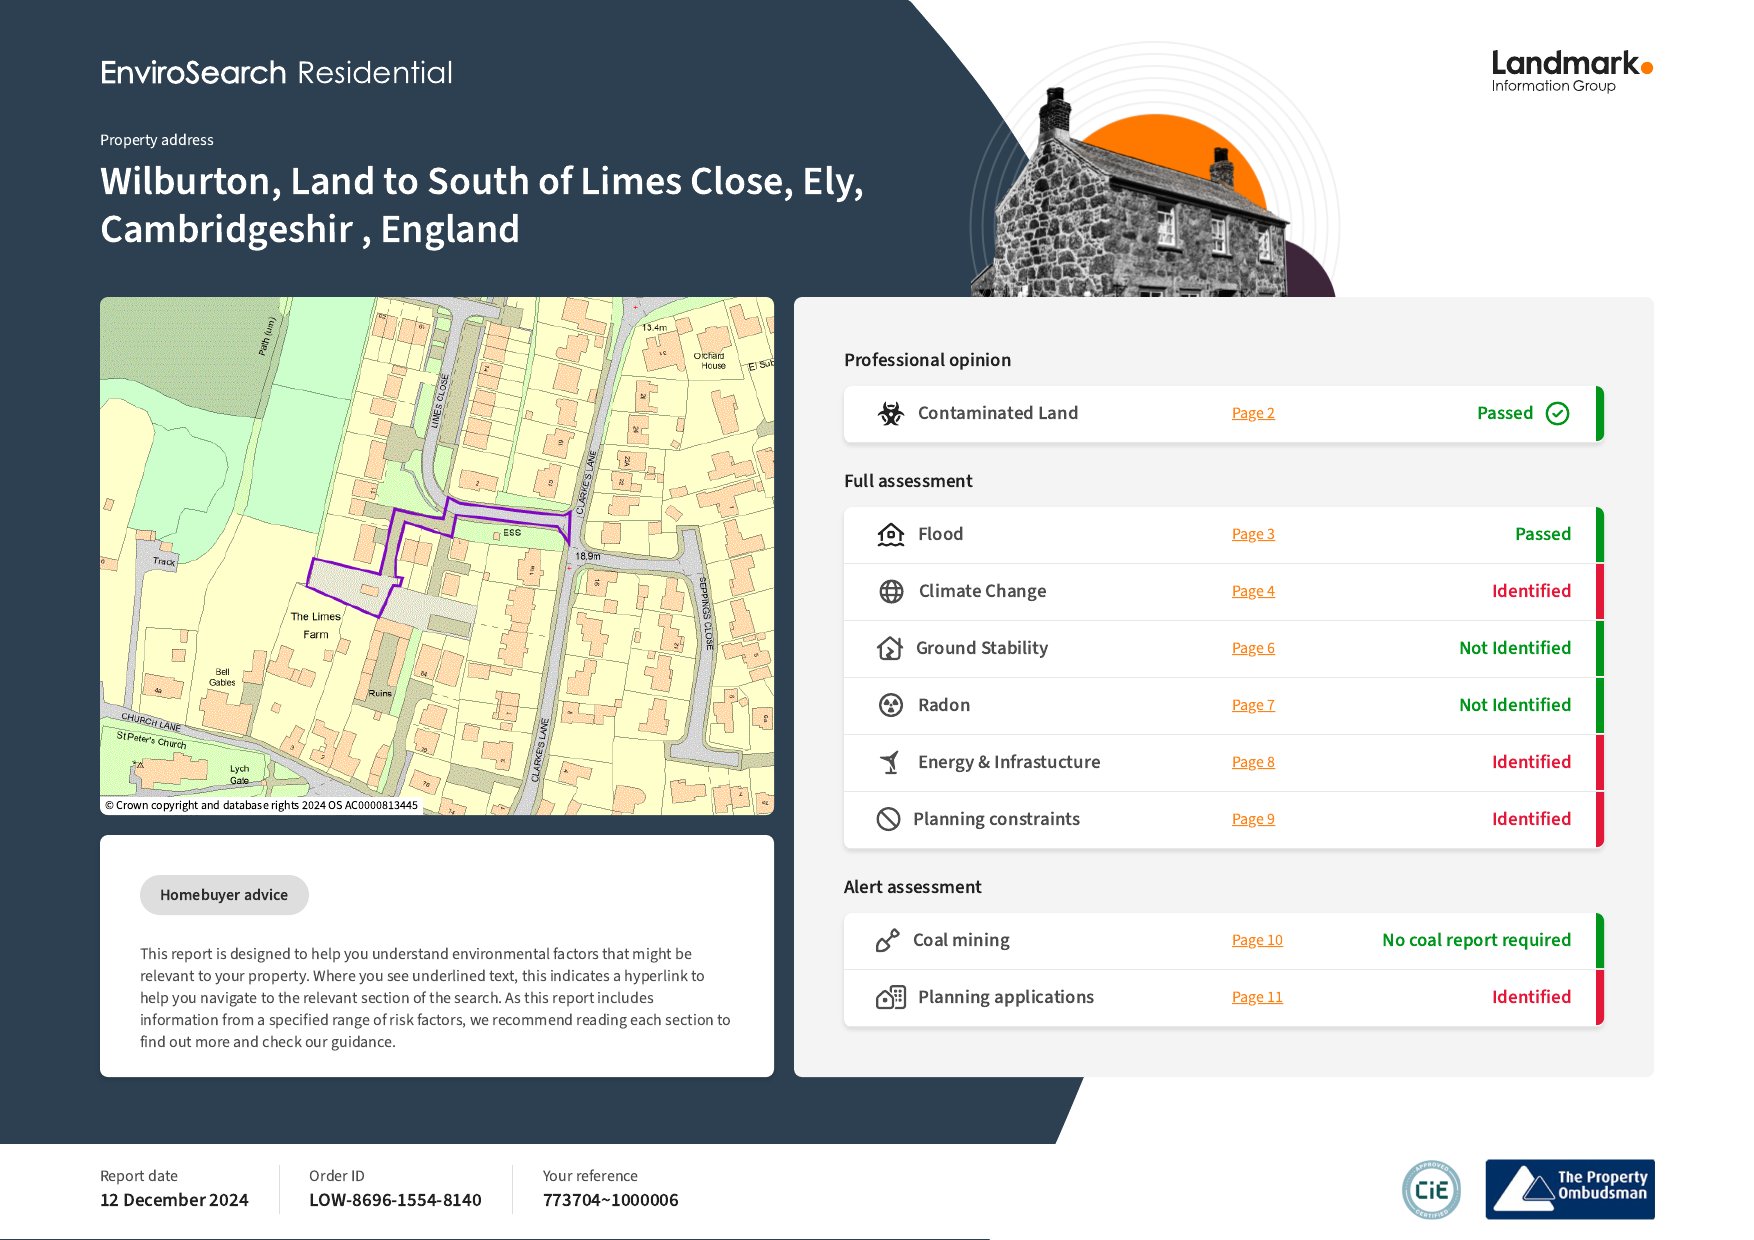Click the Property Ombudsman logo badge
1754x1240 pixels.
click(1569, 1189)
